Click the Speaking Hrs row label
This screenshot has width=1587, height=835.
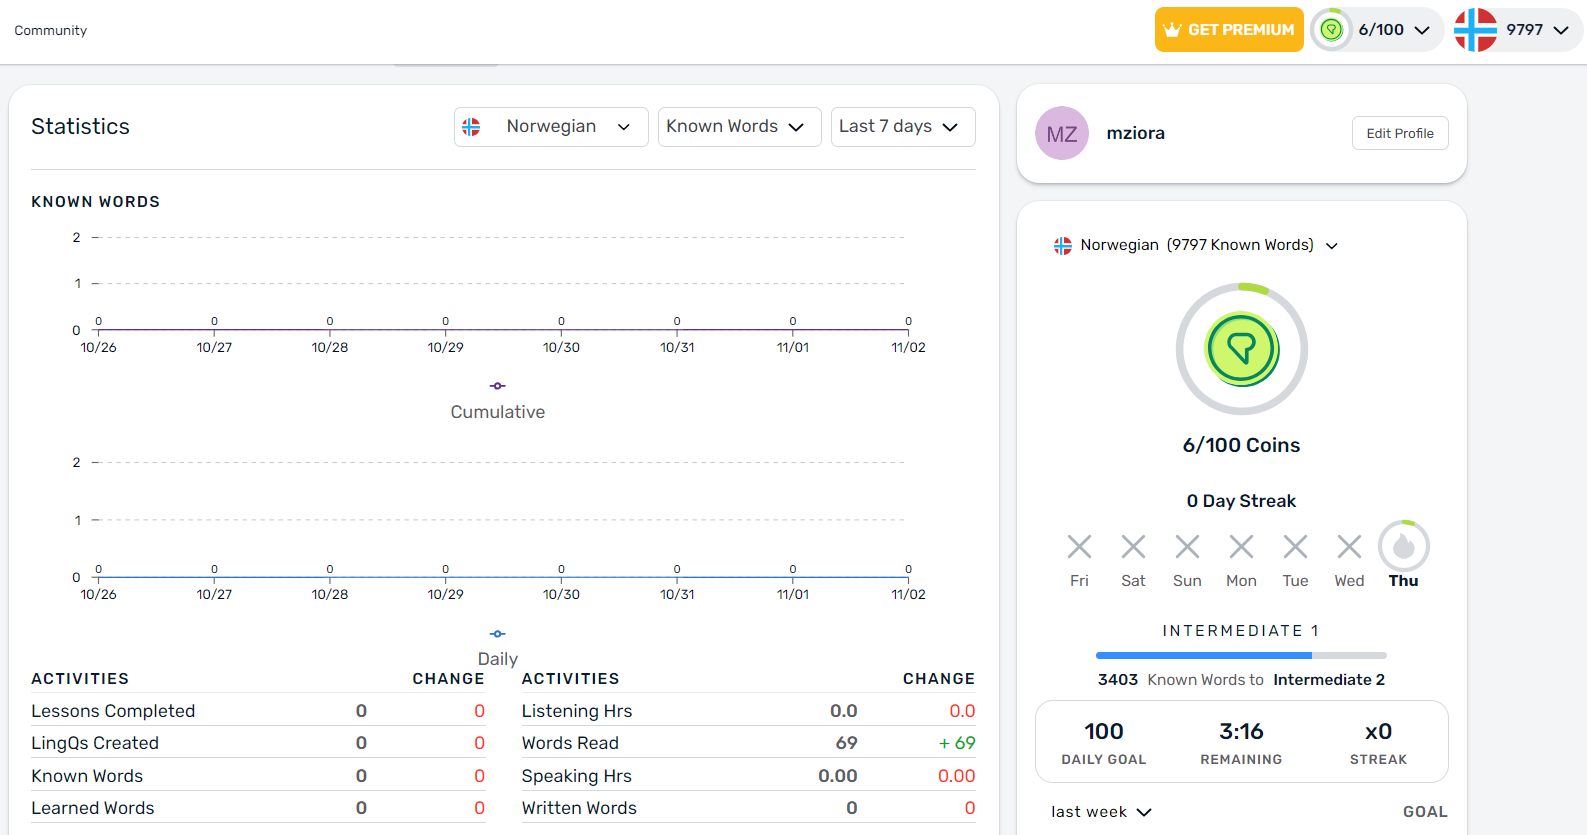point(577,776)
